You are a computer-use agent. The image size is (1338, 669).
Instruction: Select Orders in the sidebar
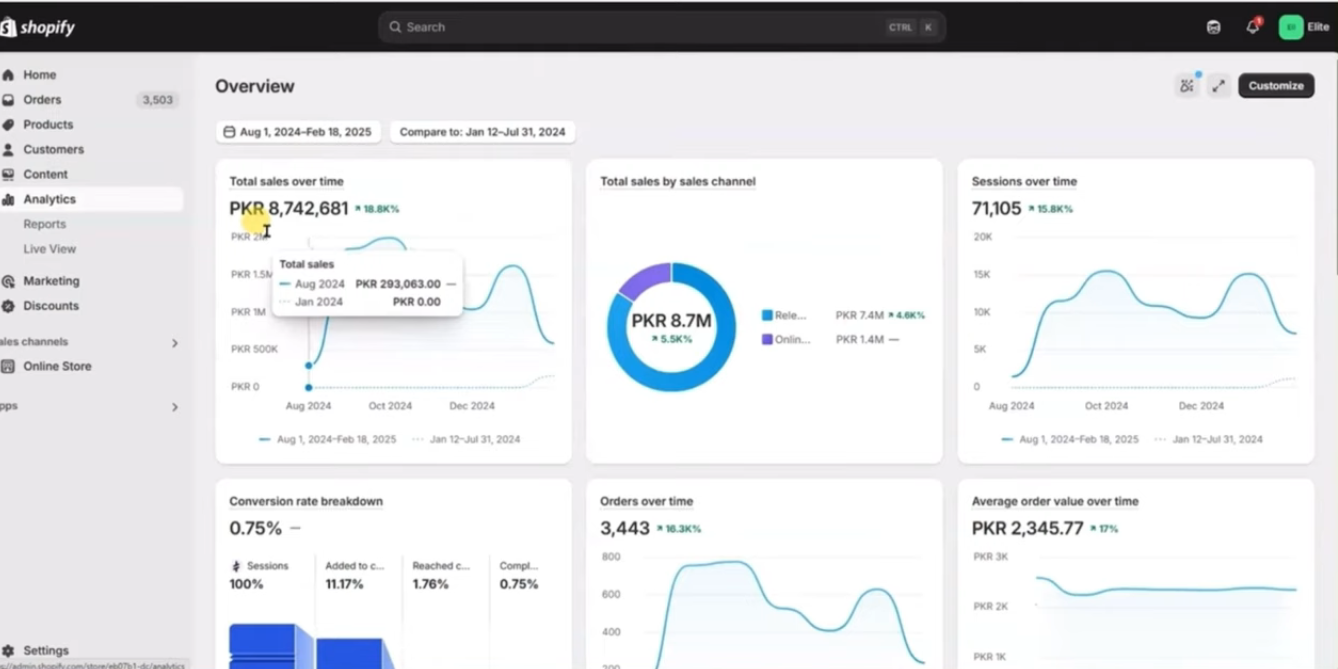pos(43,100)
